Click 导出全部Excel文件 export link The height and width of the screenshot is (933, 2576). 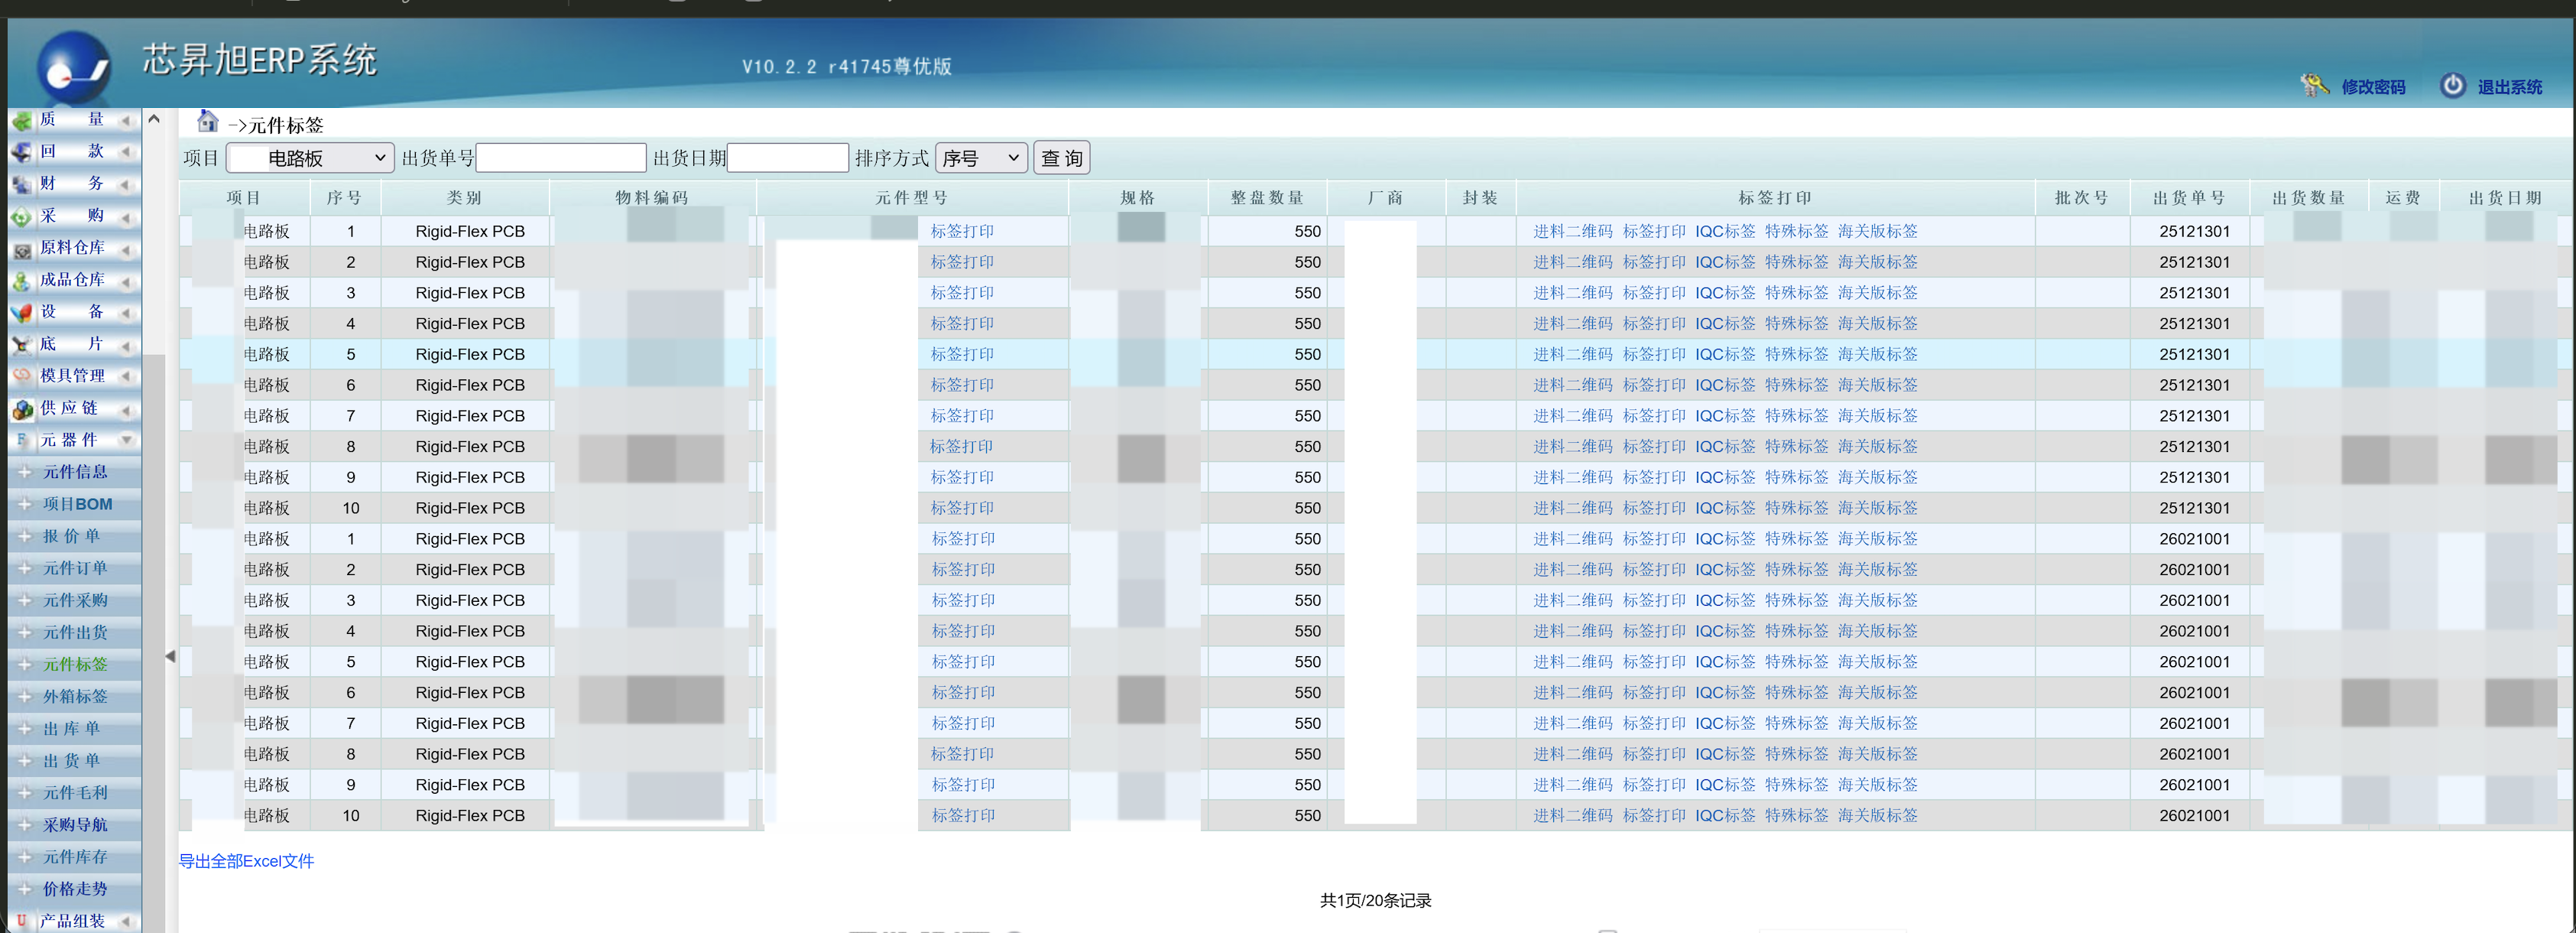[246, 861]
